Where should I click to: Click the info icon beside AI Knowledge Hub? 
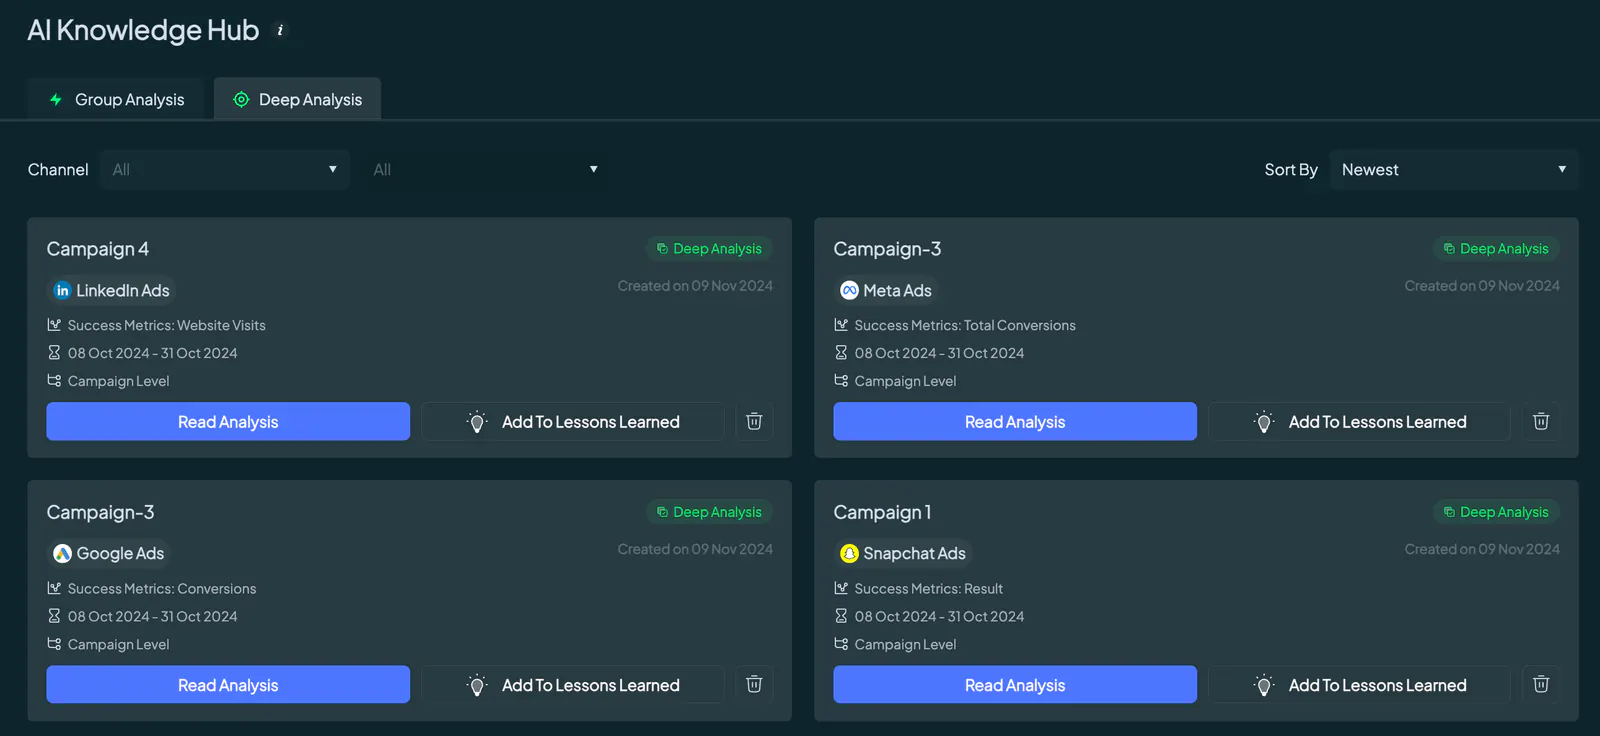280,30
